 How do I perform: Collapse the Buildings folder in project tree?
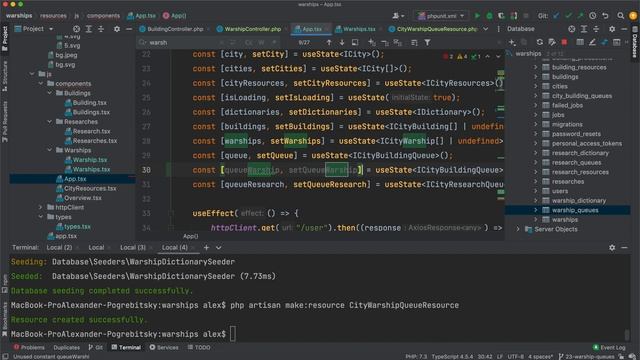(49, 93)
